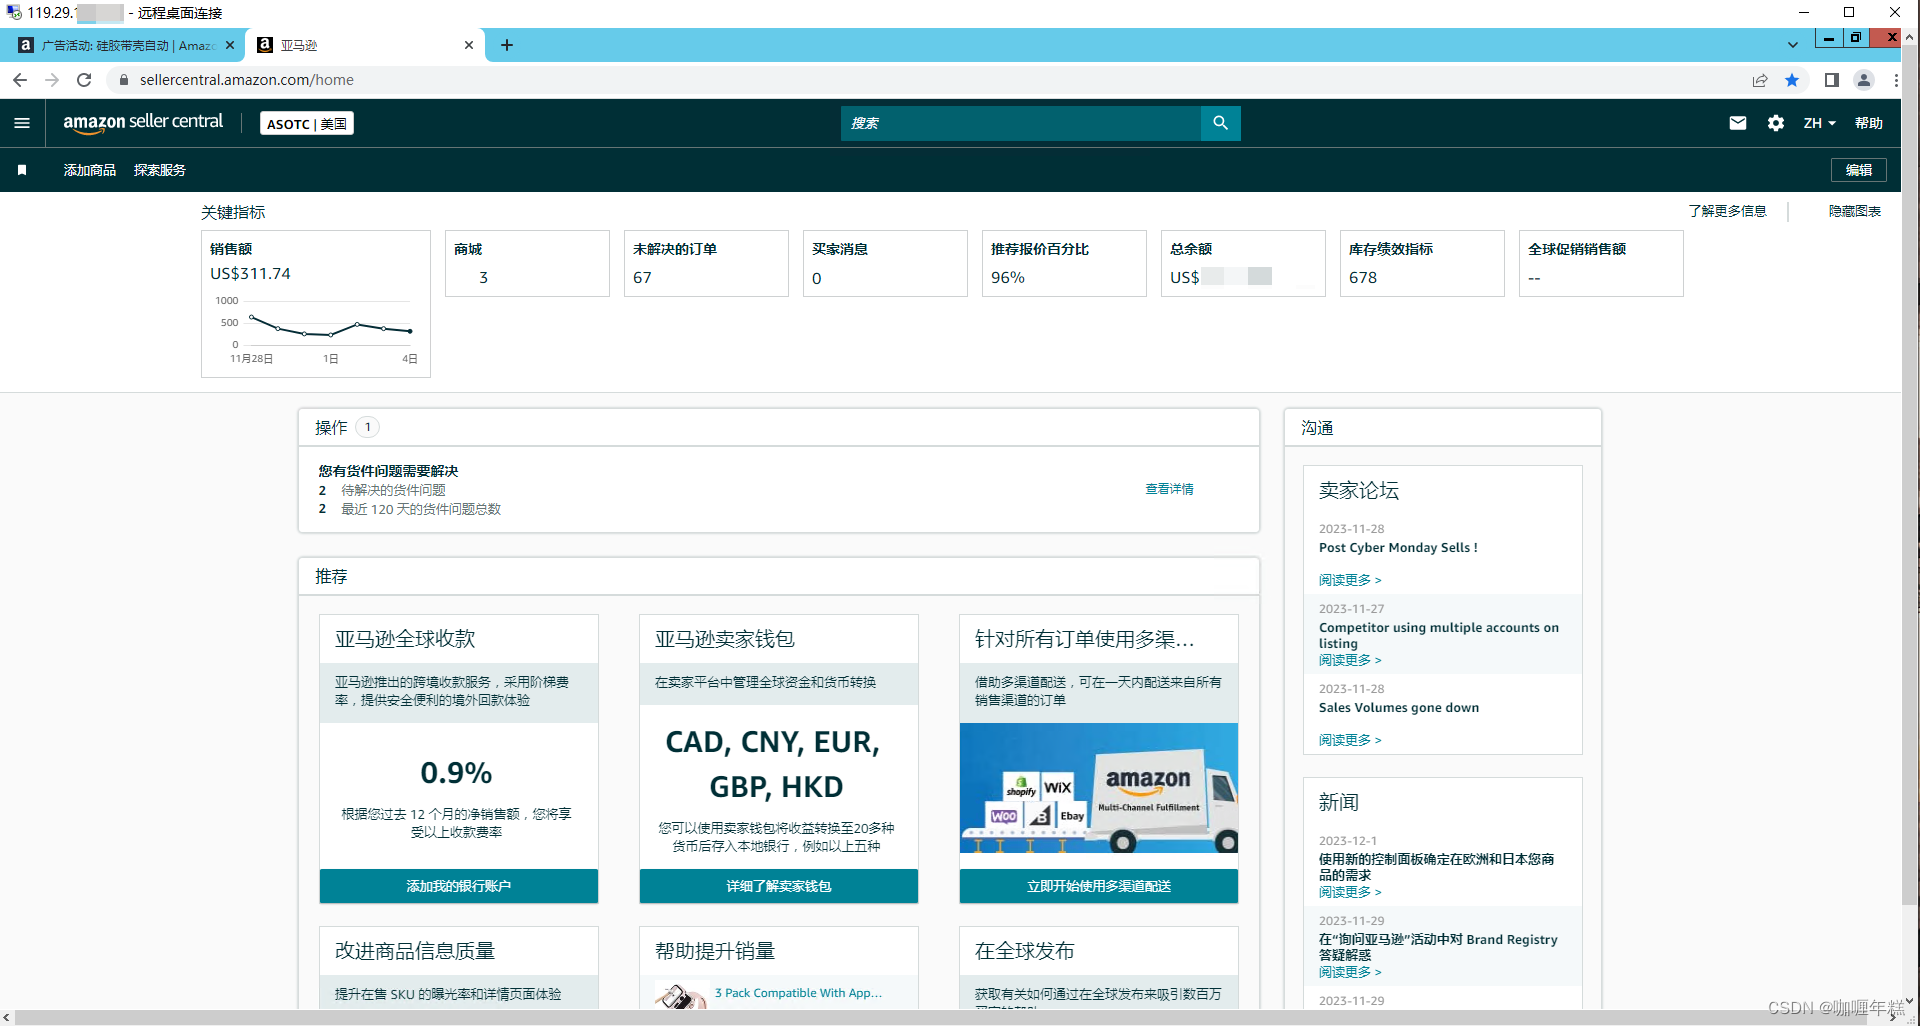Open the settings gear icon
Screen dimensions: 1920x1026
(x=1776, y=123)
